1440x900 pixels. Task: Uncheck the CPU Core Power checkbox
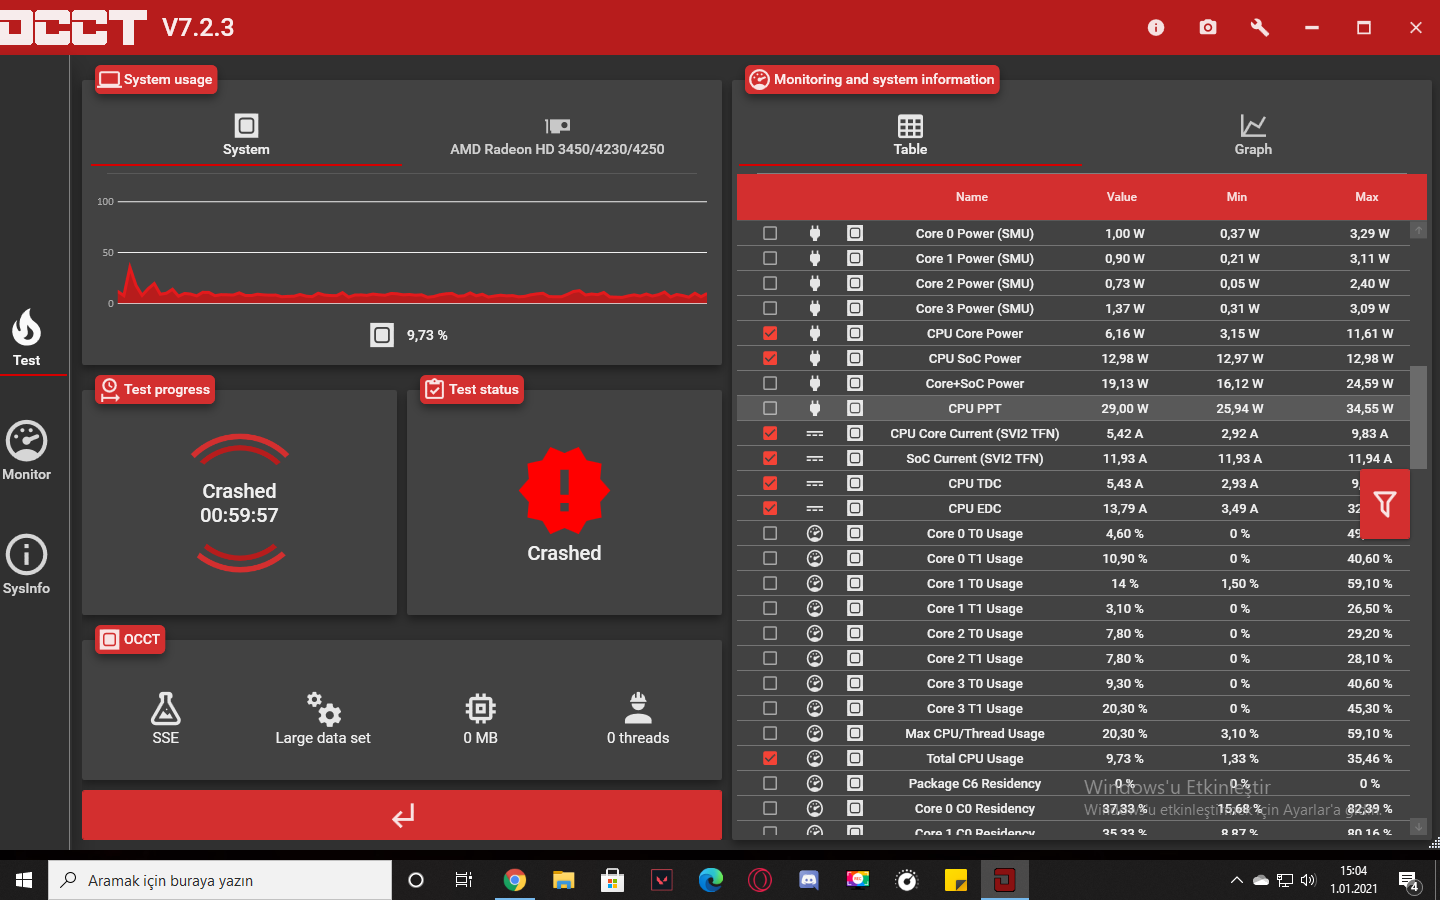pyautogui.click(x=770, y=333)
